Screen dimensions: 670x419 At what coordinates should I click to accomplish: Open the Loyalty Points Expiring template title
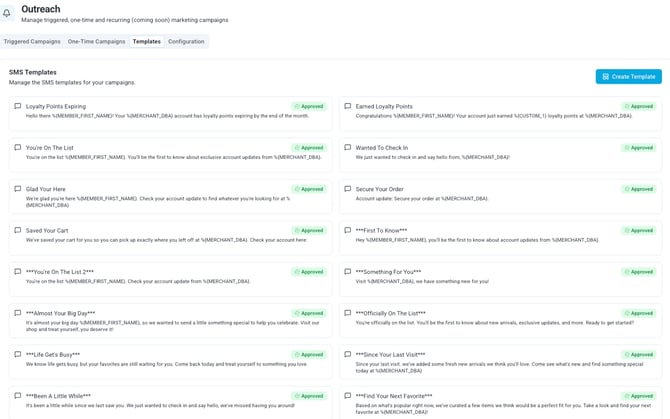56,106
